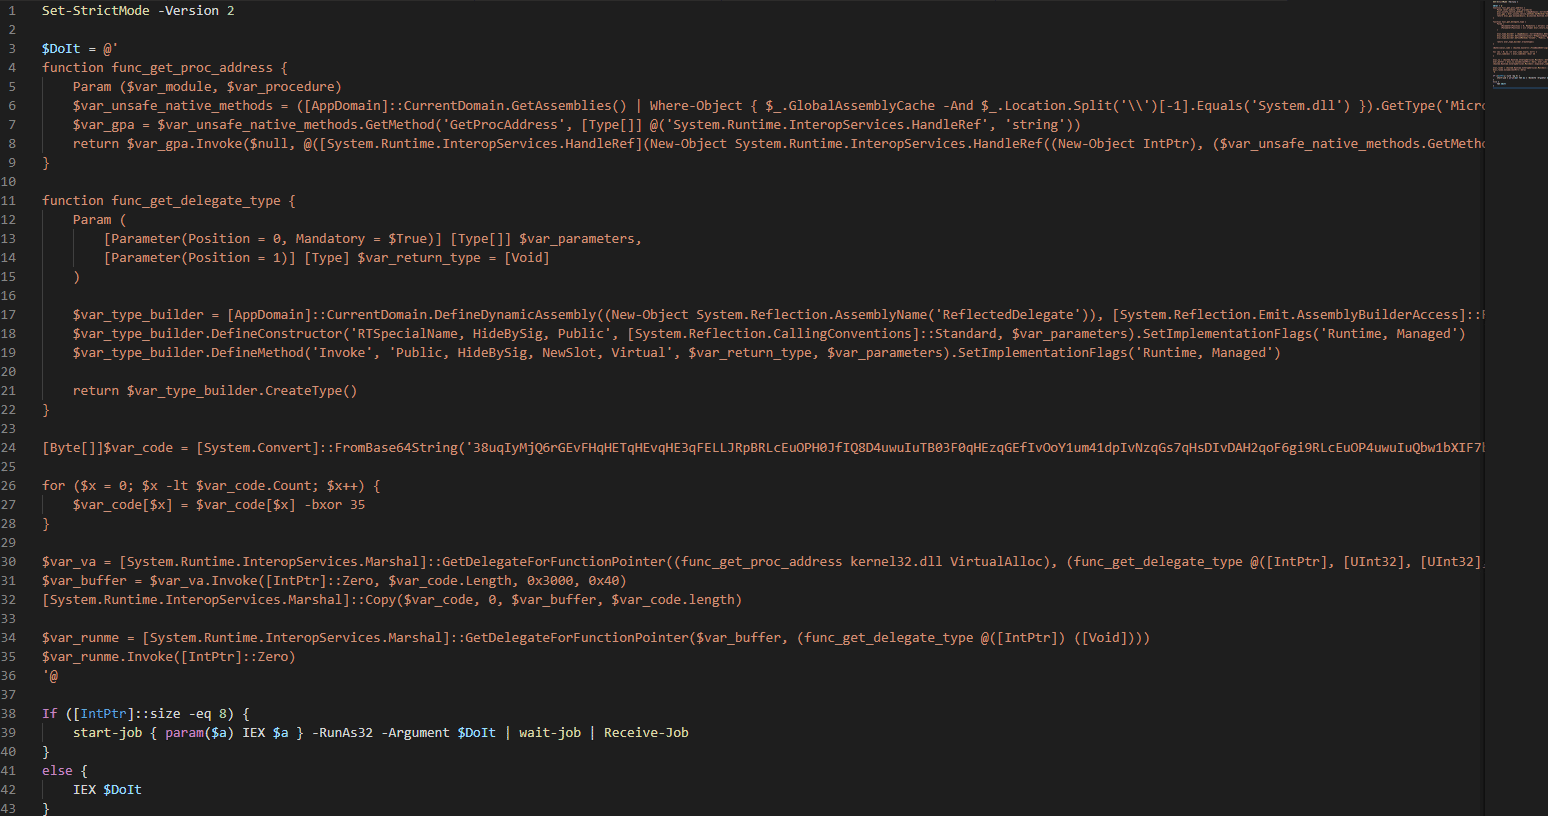The width and height of the screenshot is (1548, 816).
Task: Click "Mandatory = $True" on line 13
Action: (x=361, y=239)
